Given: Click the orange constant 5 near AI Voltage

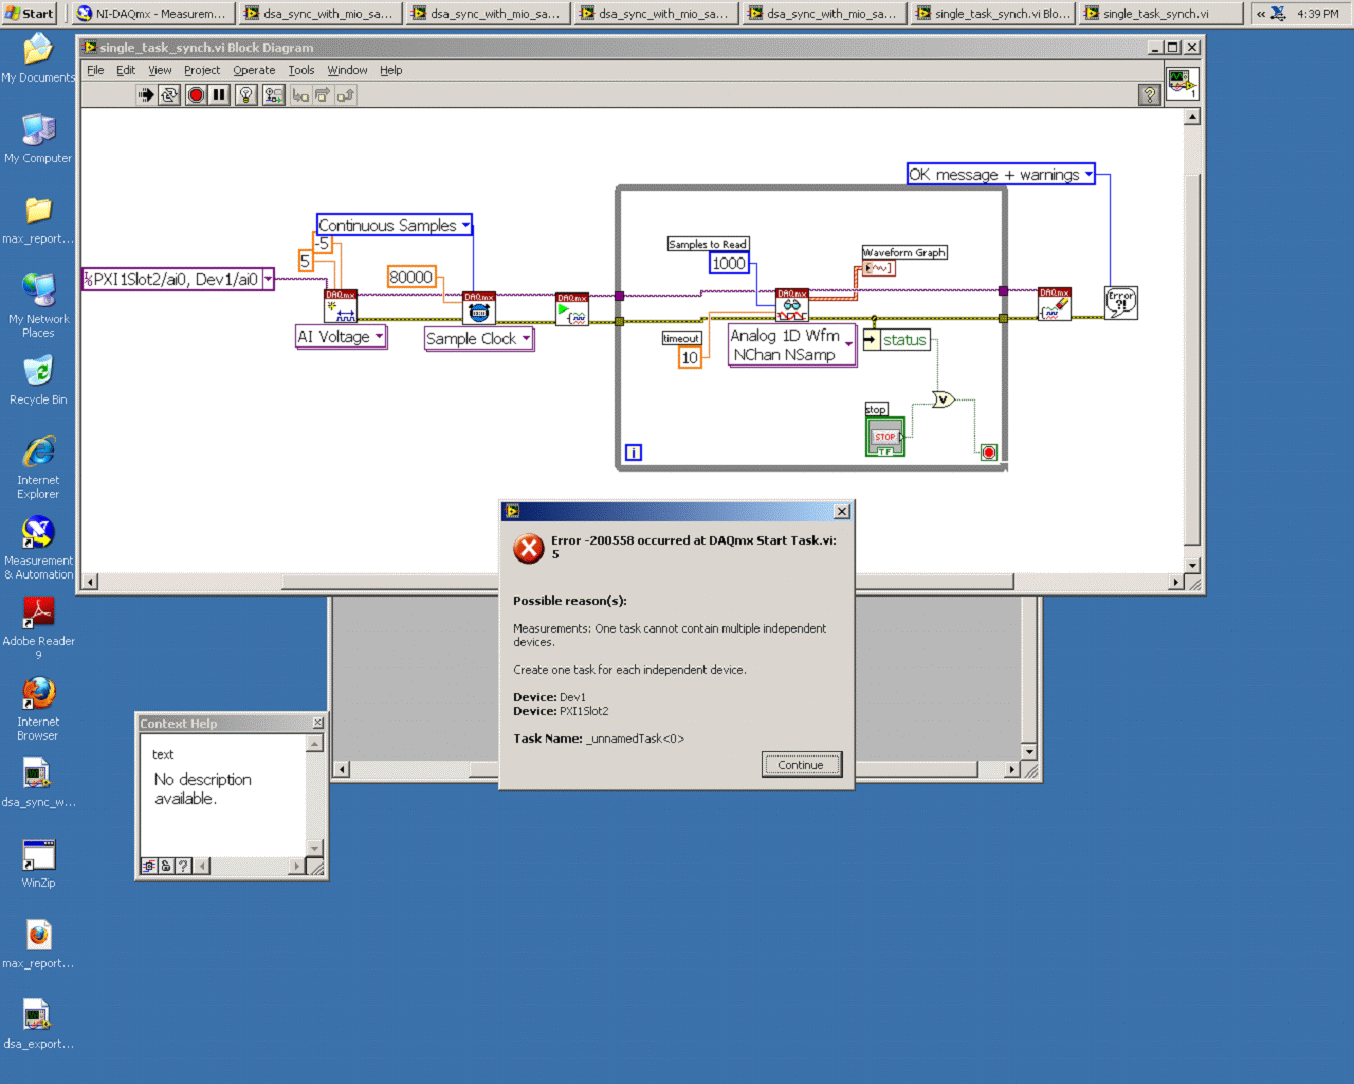Looking at the screenshot, I should coord(305,261).
